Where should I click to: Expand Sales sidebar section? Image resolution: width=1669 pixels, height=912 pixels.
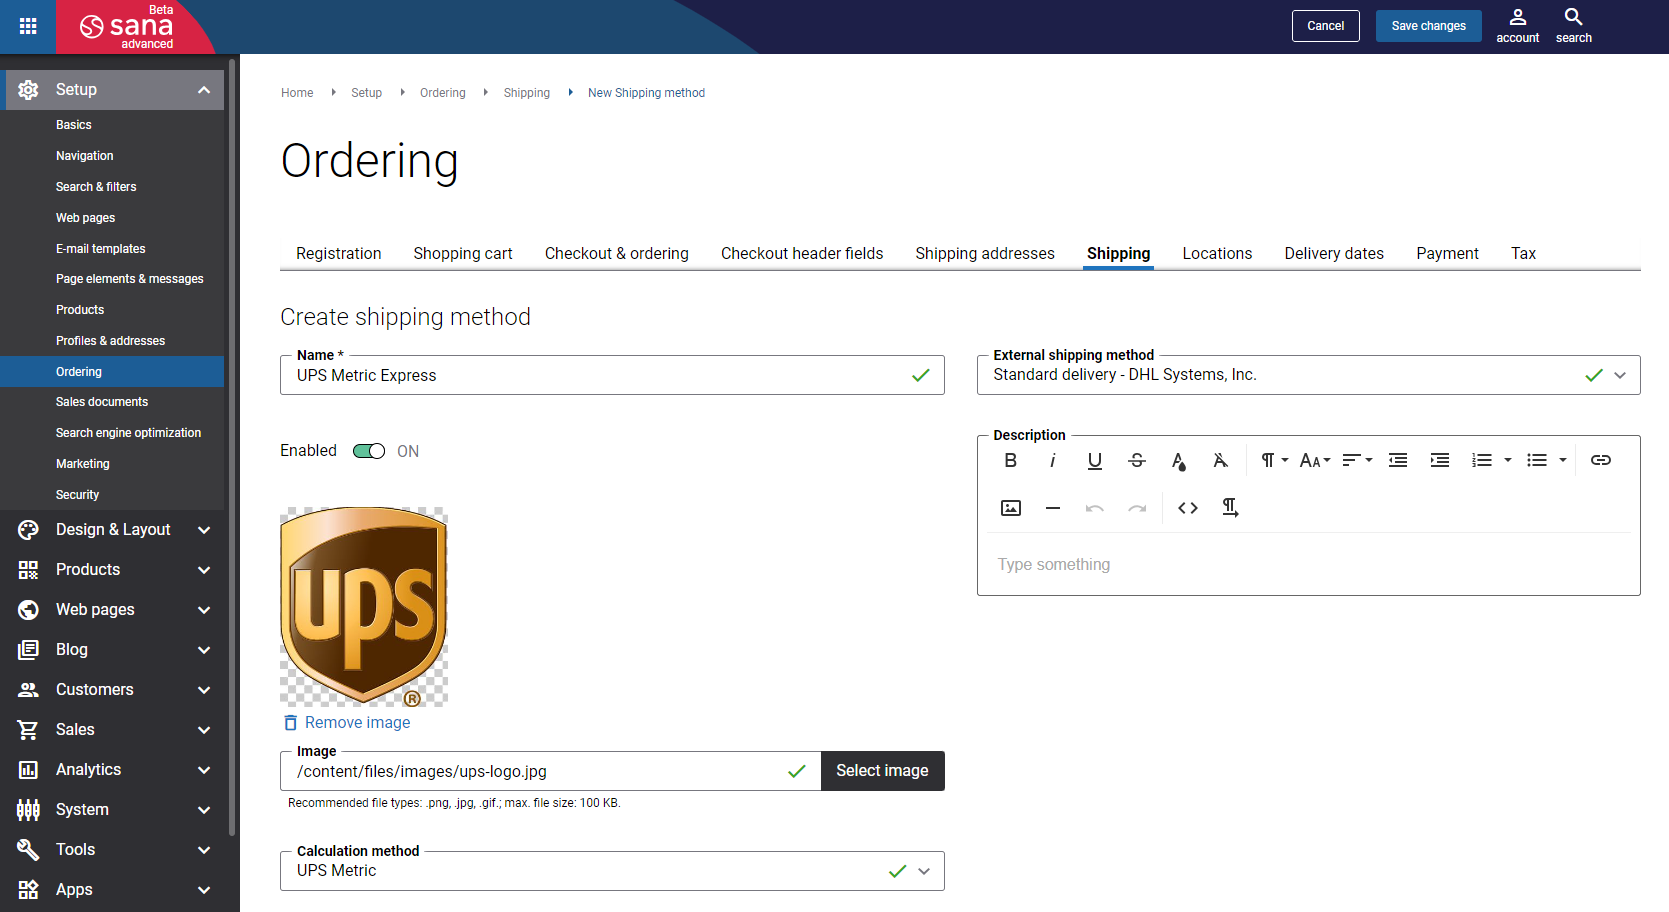pyautogui.click(x=204, y=730)
